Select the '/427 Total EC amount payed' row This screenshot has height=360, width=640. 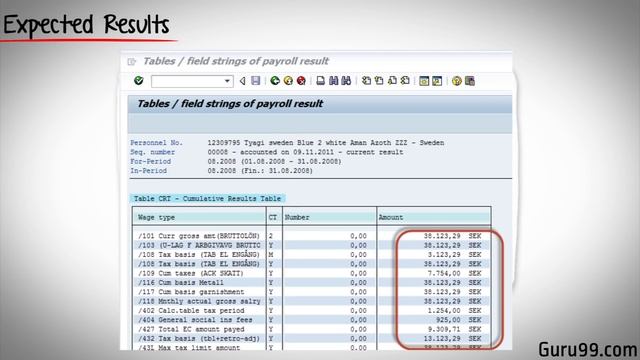click(x=311, y=329)
